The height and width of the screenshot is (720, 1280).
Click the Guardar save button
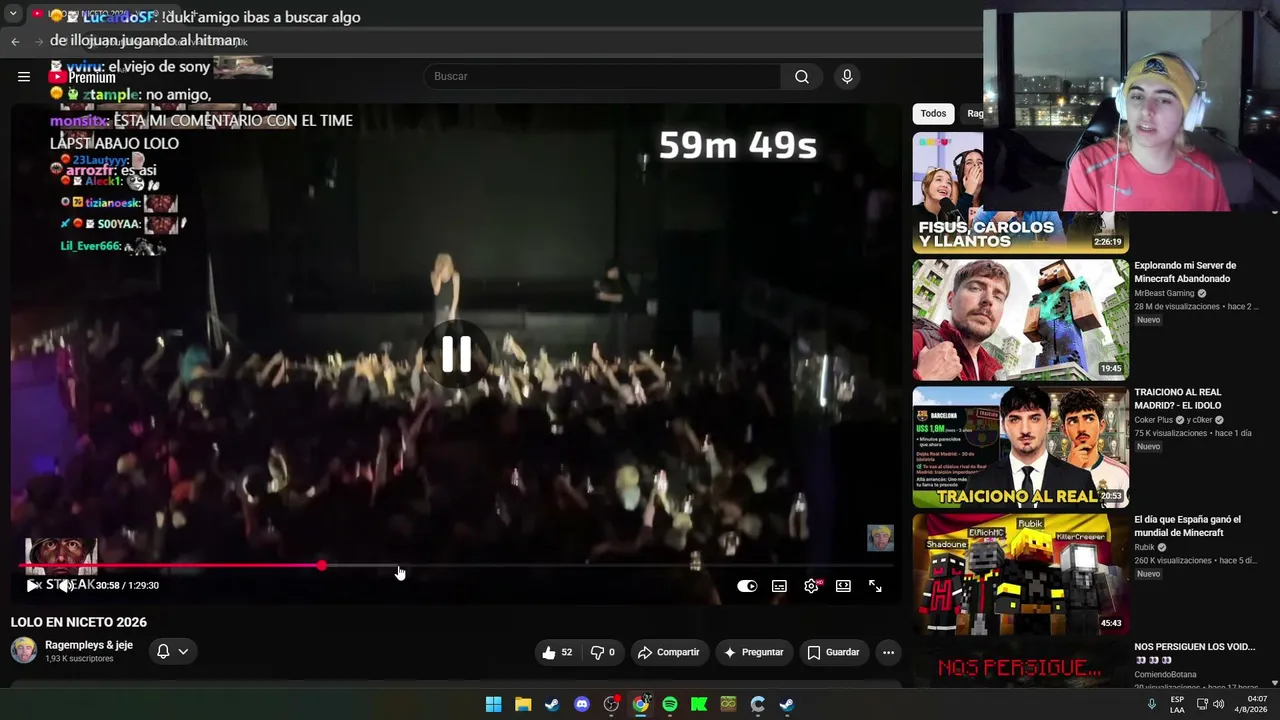pos(833,652)
